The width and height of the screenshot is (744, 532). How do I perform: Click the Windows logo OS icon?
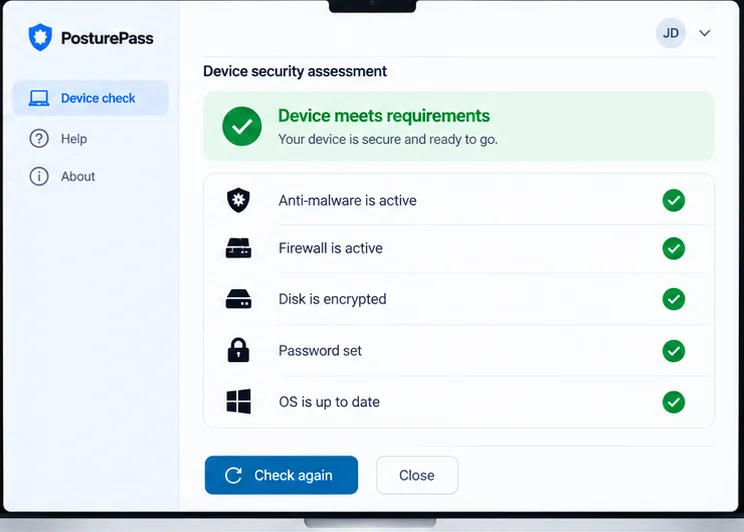coord(238,401)
